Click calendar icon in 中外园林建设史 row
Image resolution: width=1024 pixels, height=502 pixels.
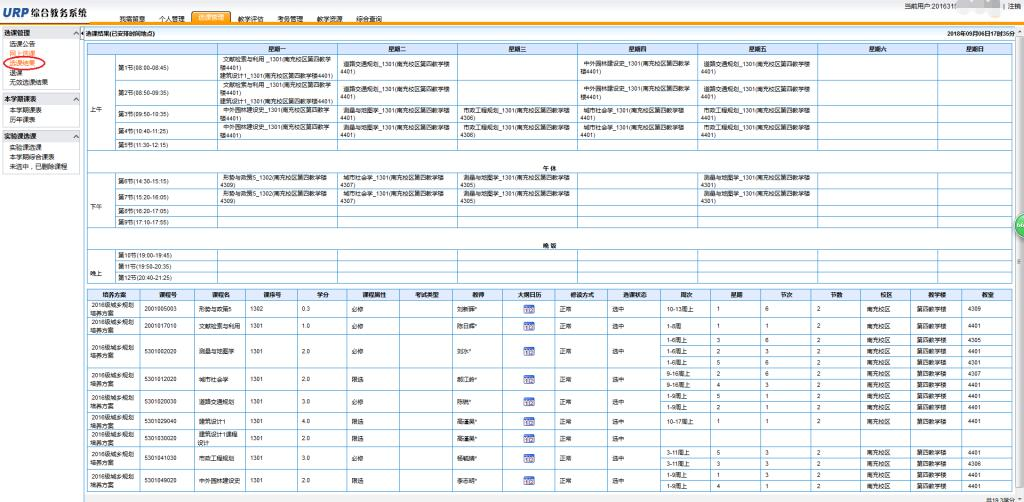(528, 479)
